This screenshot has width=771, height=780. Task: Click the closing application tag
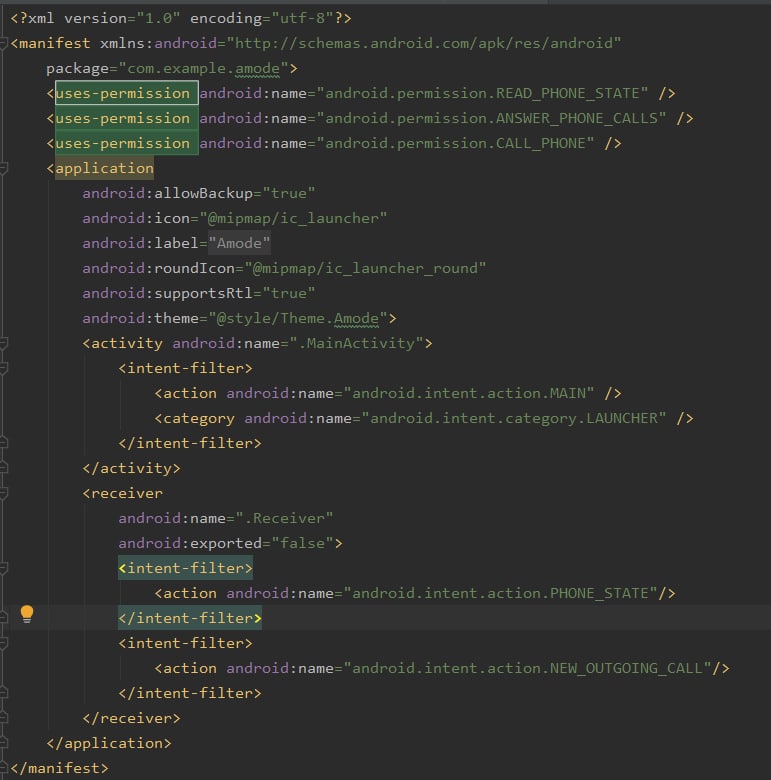(109, 743)
